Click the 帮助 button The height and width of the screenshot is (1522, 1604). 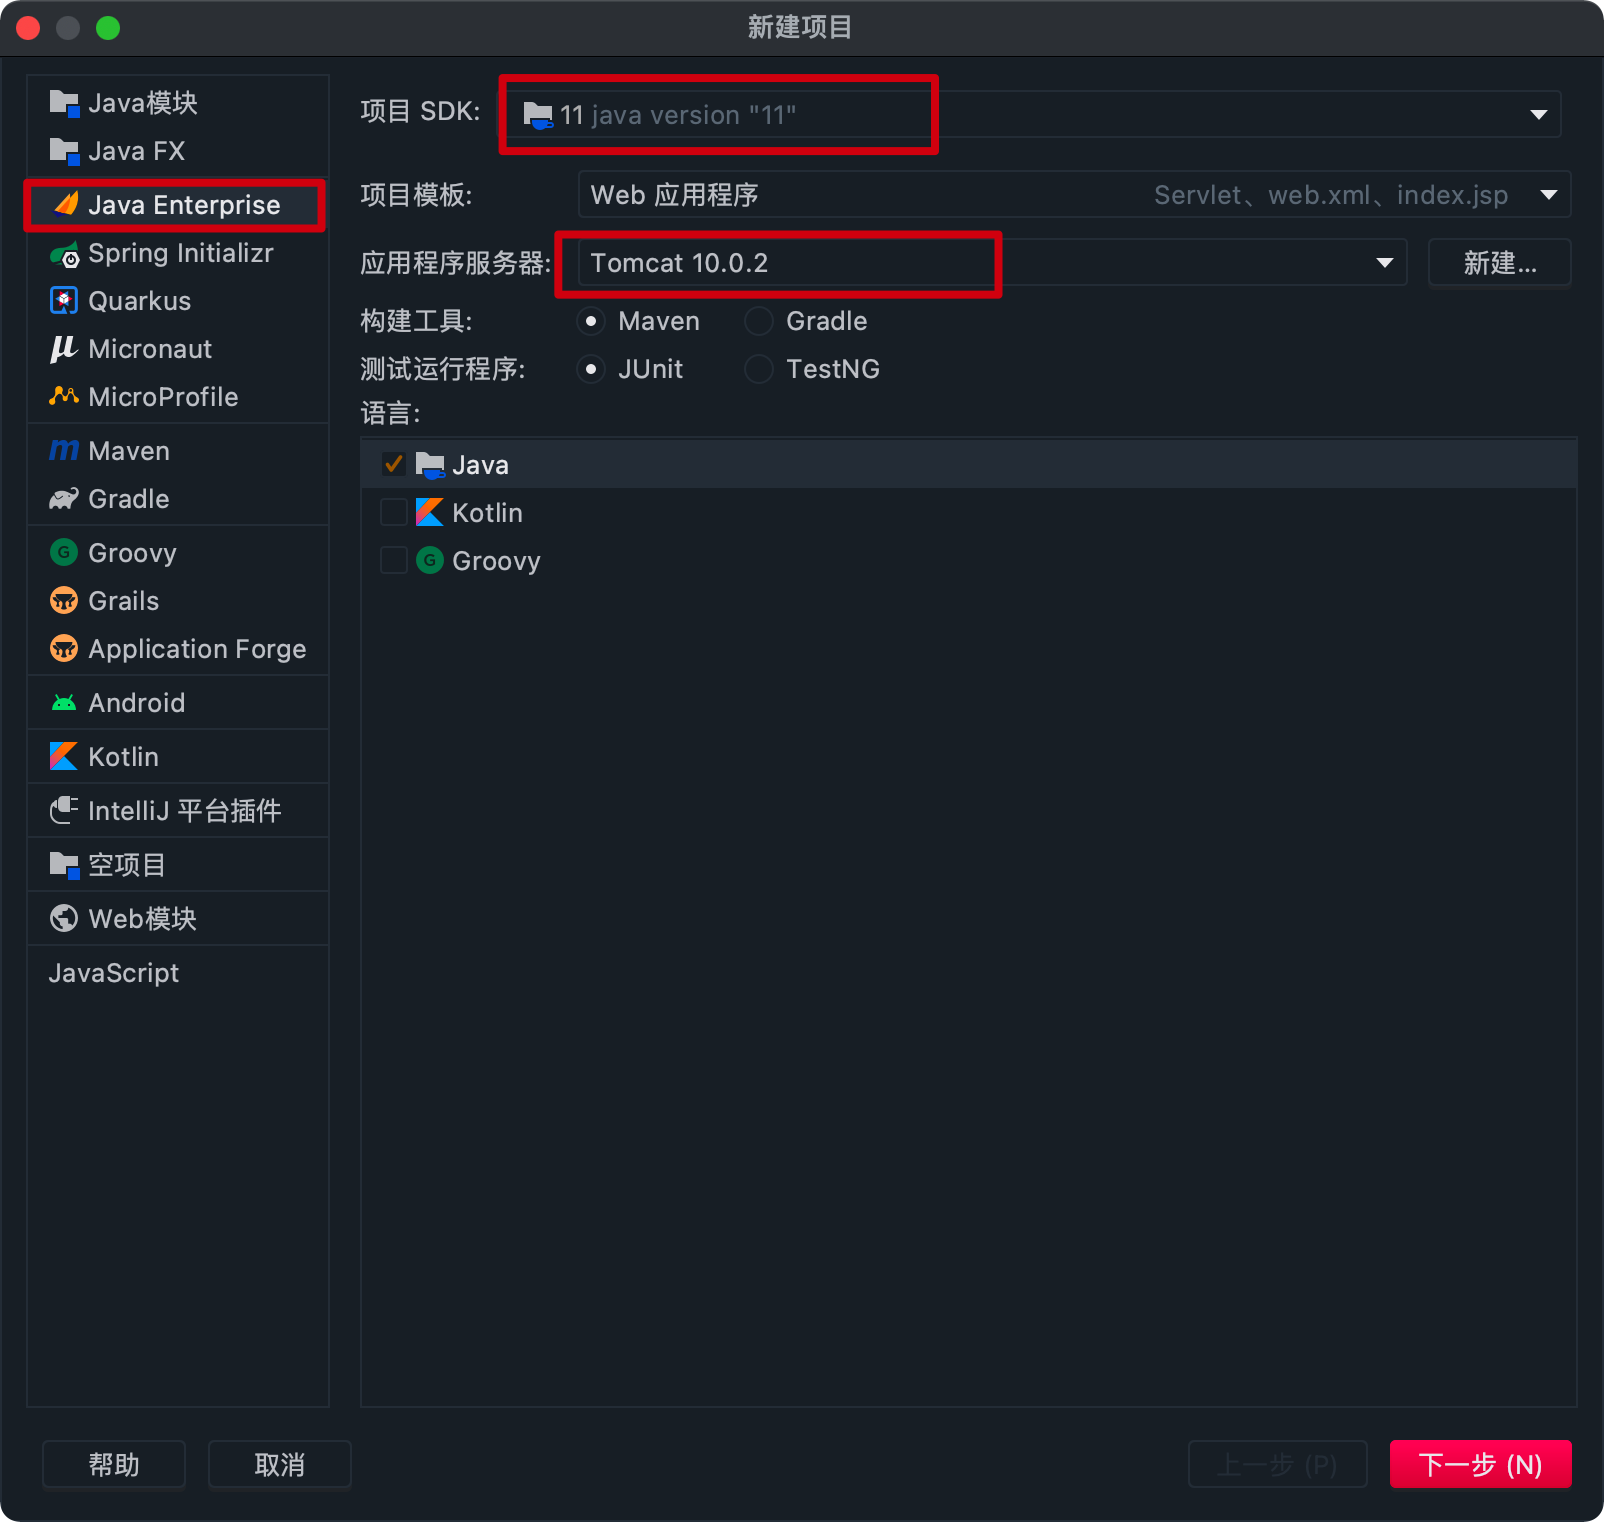coord(114,1465)
